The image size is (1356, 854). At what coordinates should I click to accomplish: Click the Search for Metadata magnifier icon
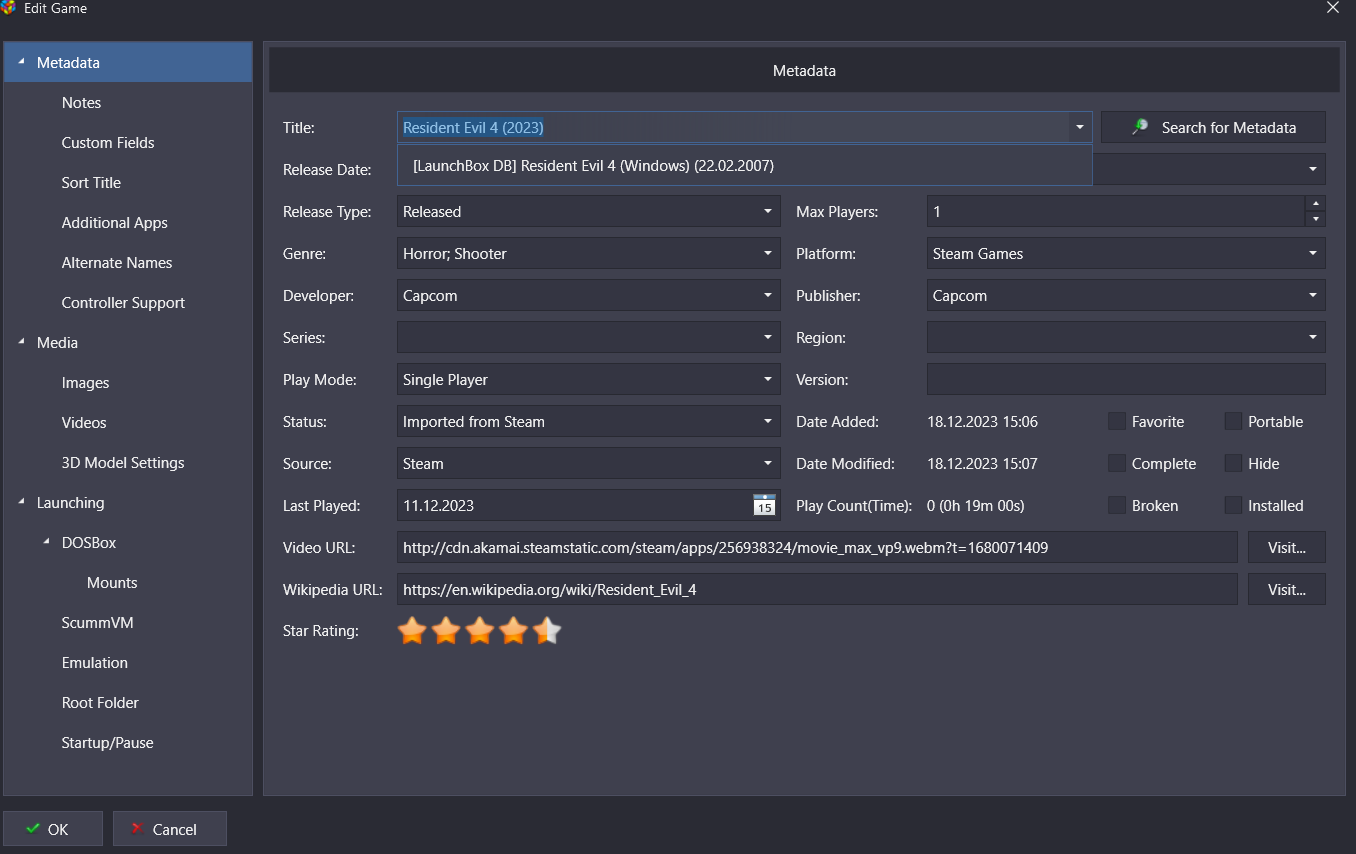1140,127
